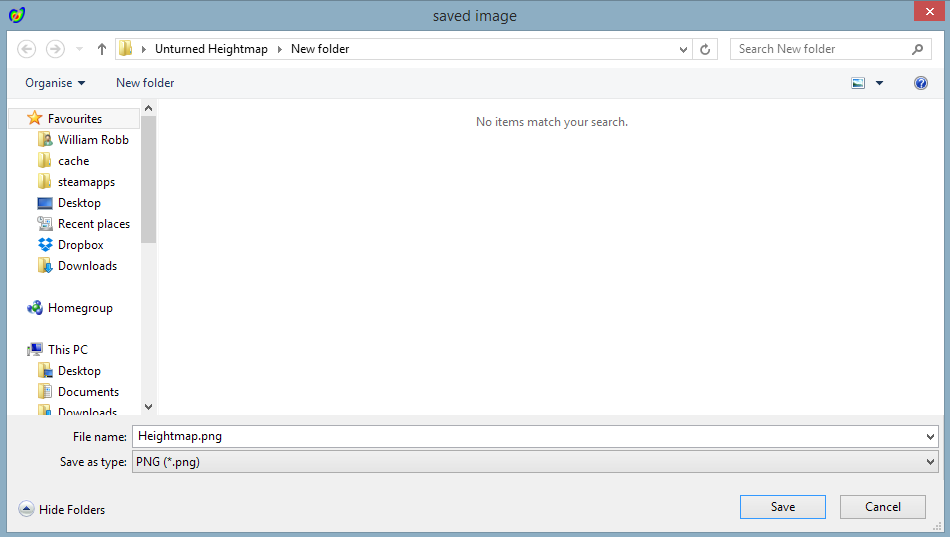Expand the File name history dropdown
950x537 pixels.
coord(931,436)
